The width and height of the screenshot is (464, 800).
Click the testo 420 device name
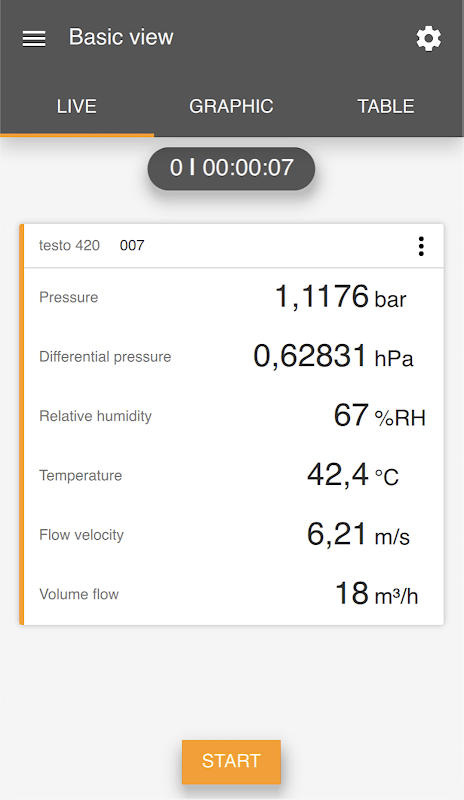click(69, 245)
